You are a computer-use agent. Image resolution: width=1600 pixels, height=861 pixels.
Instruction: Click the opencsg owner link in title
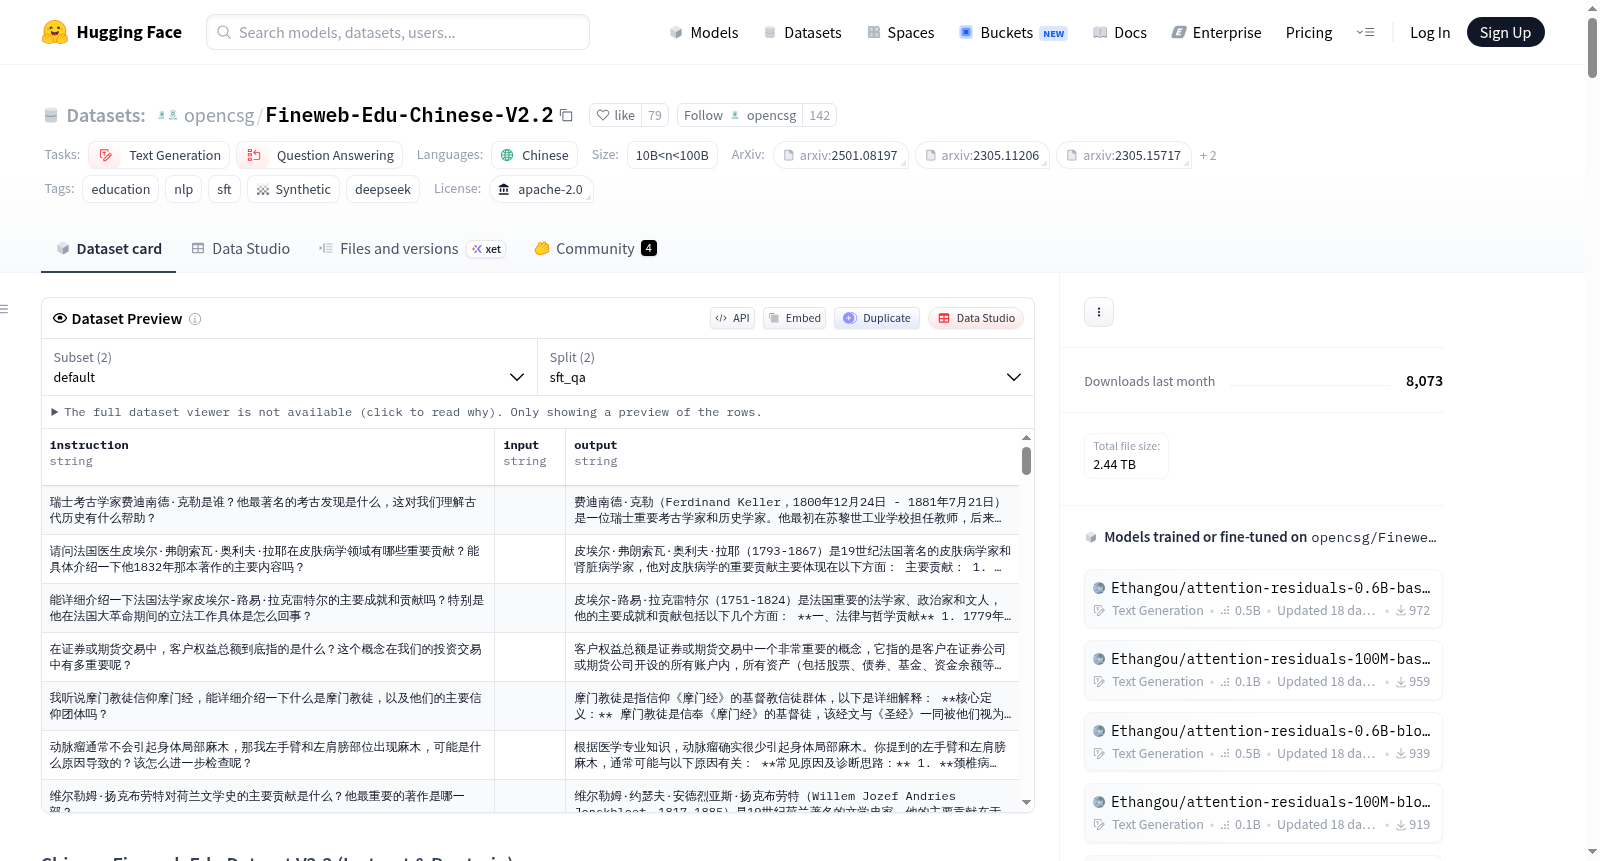(x=219, y=116)
